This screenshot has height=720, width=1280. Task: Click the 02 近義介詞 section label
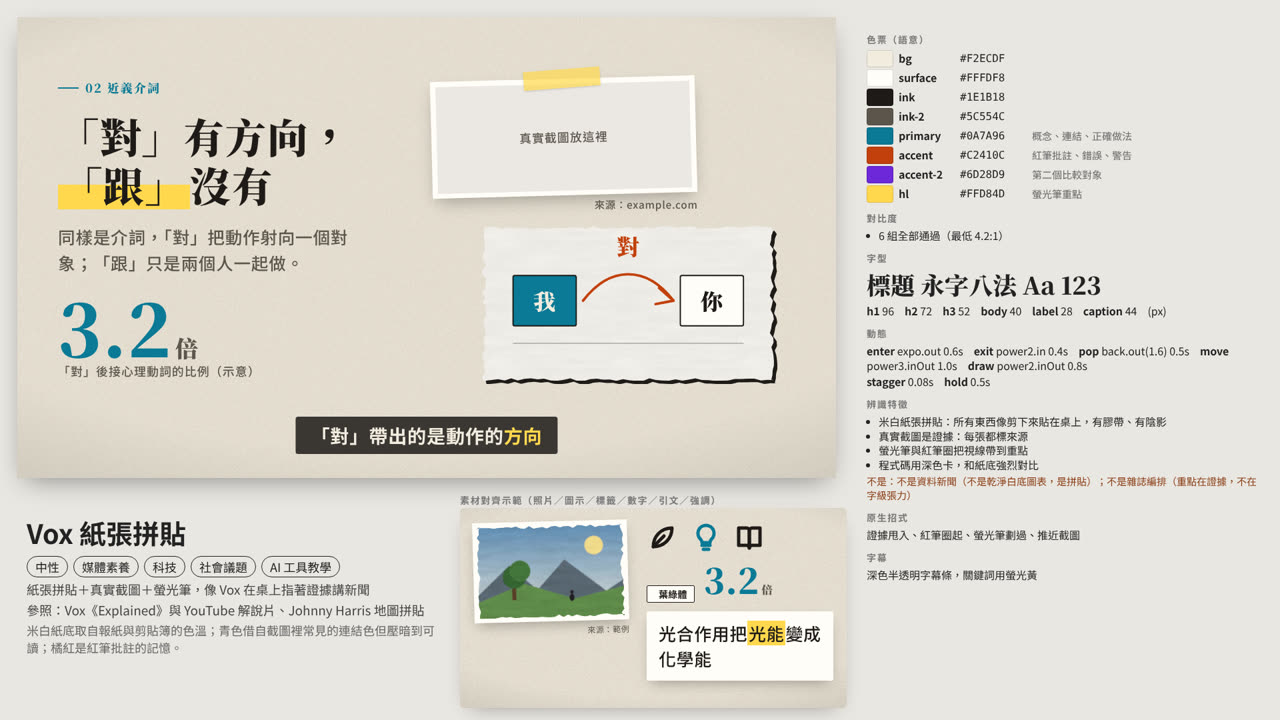pyautogui.click(x=109, y=88)
